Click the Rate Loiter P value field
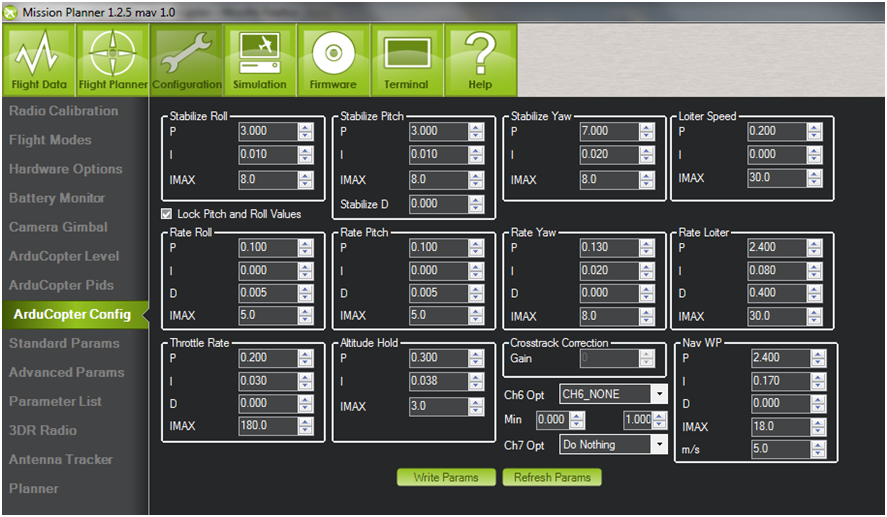 tap(777, 247)
